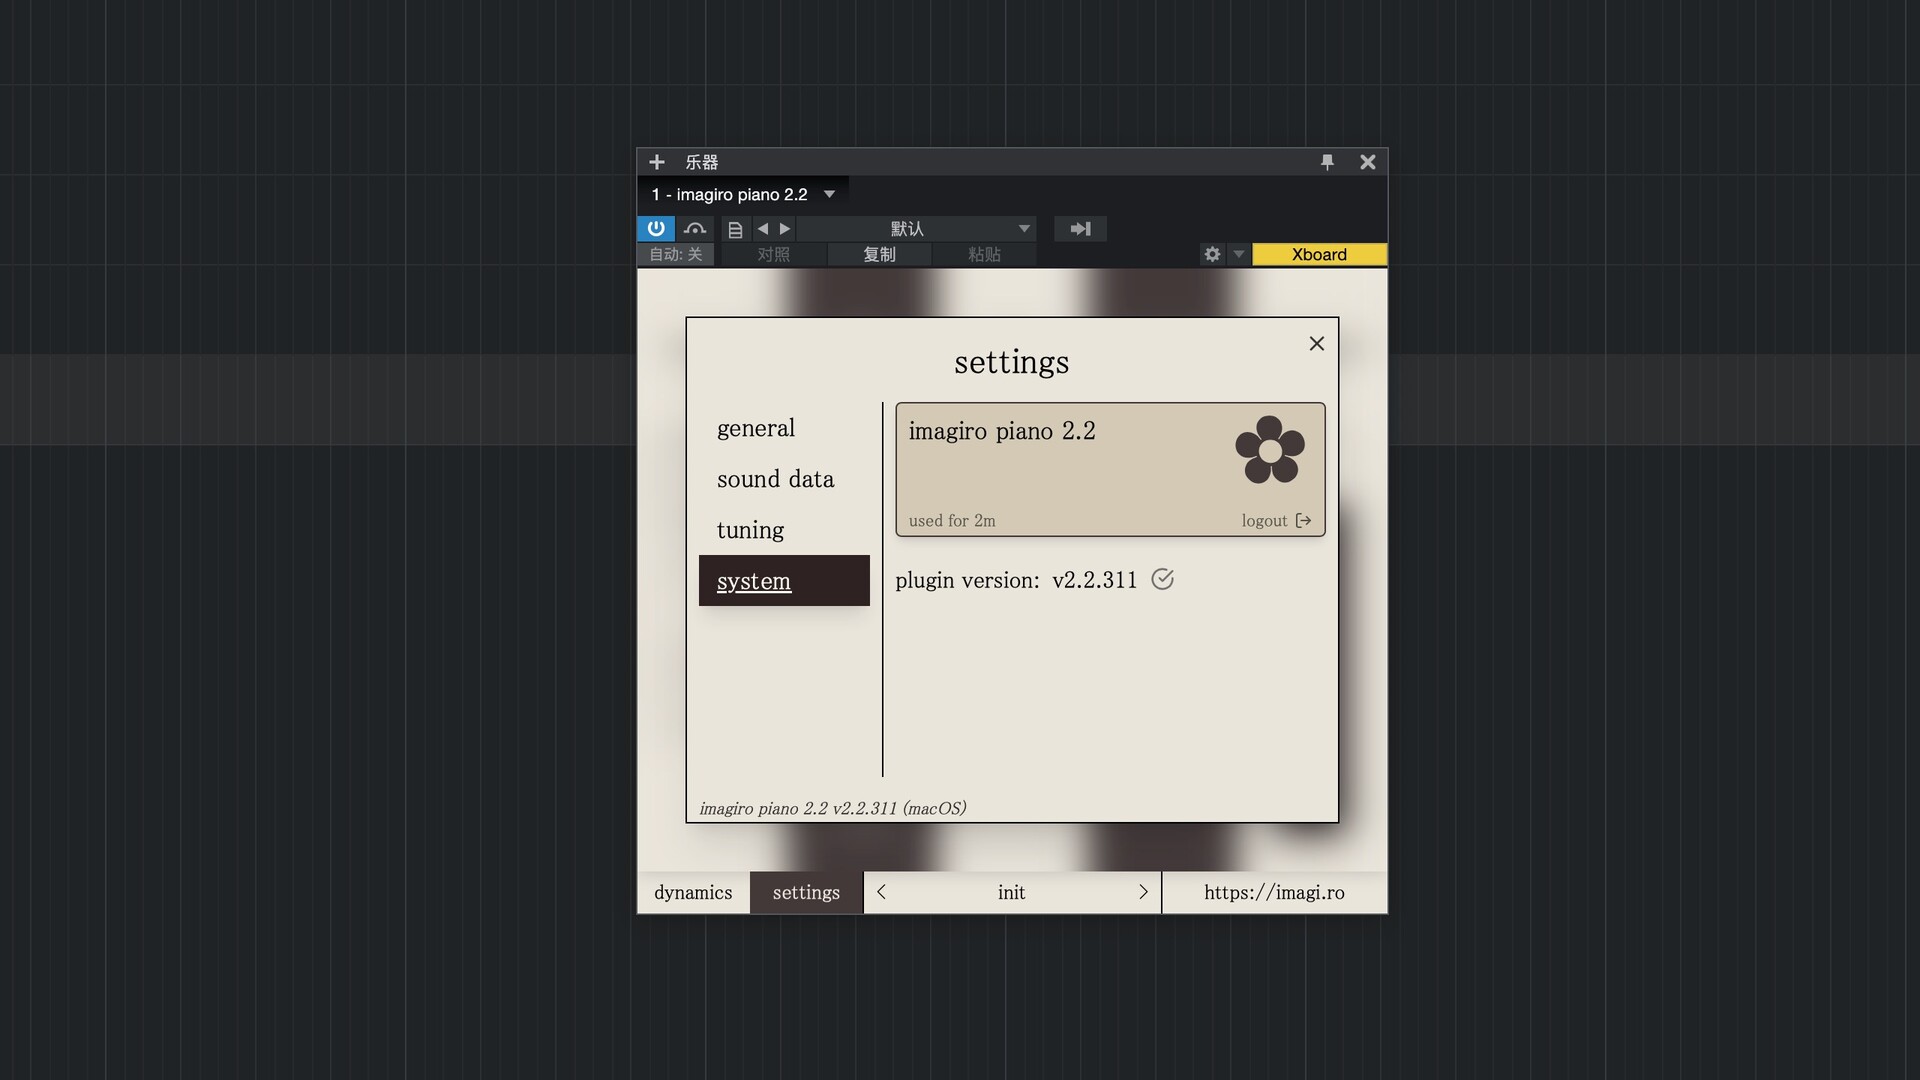Image resolution: width=1920 pixels, height=1080 pixels.
Task: Select the general settings tab
Action: (x=756, y=428)
